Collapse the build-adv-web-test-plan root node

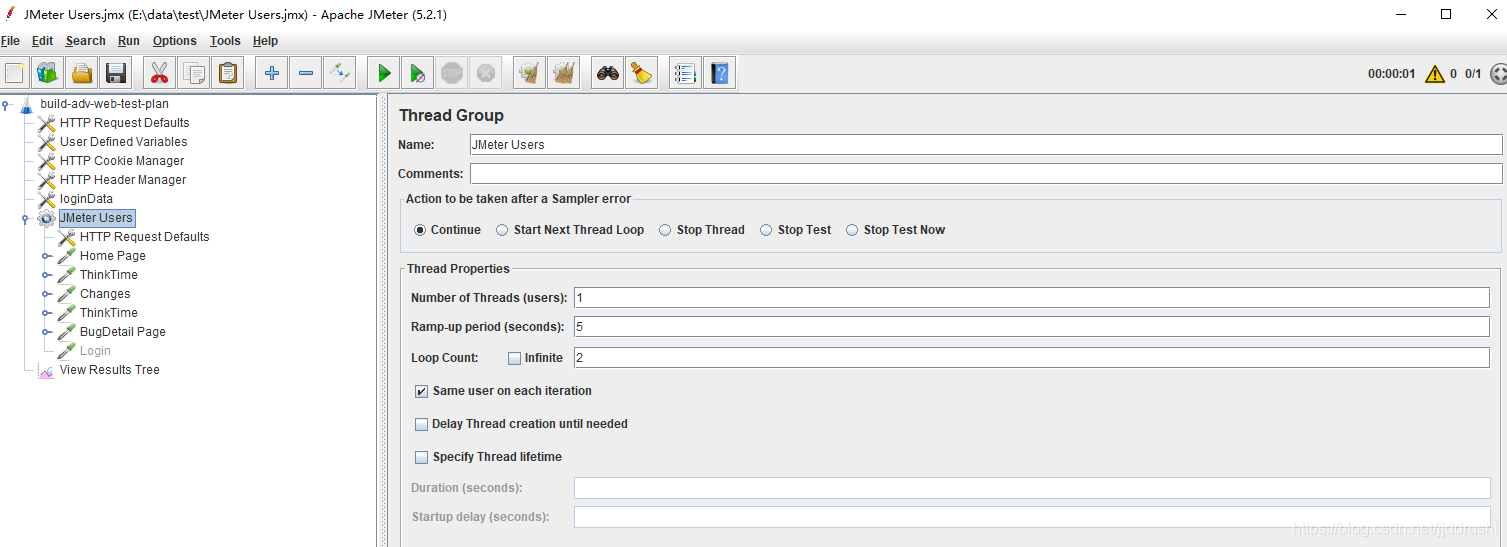tap(5, 104)
